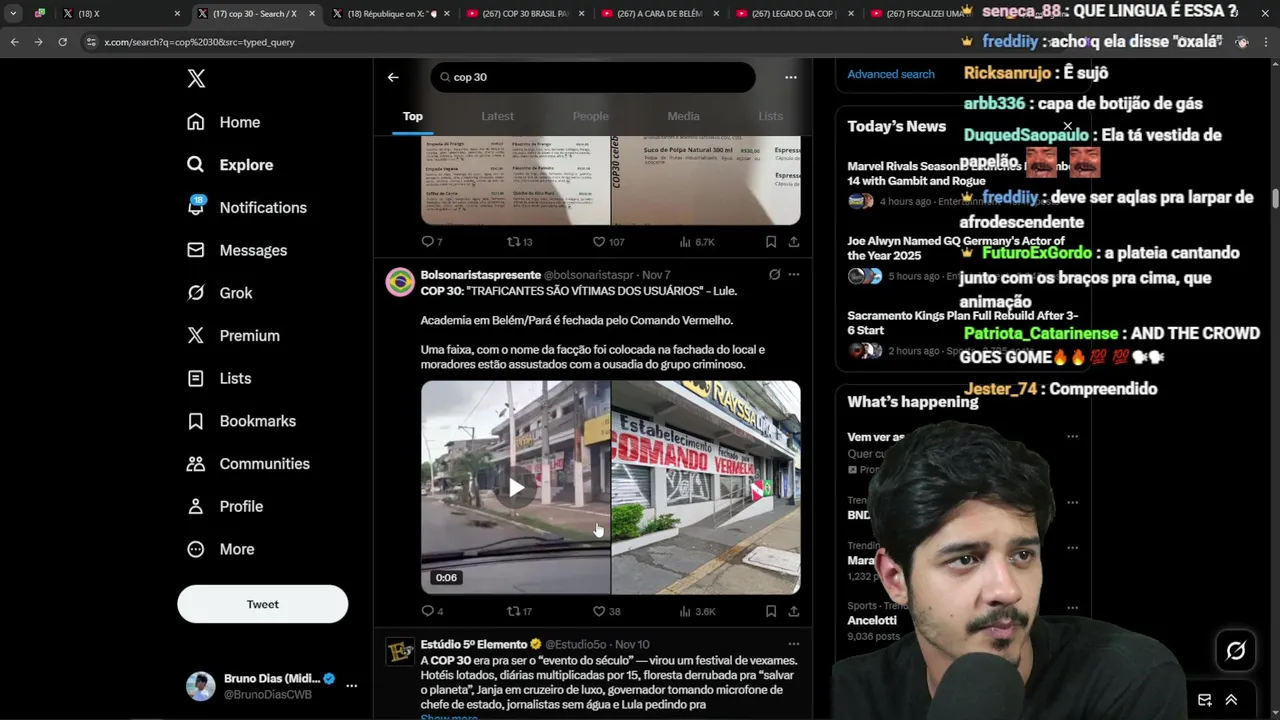Expand the messages drawer double arrow
Viewport: 1280px width, 720px height.
(x=1231, y=700)
